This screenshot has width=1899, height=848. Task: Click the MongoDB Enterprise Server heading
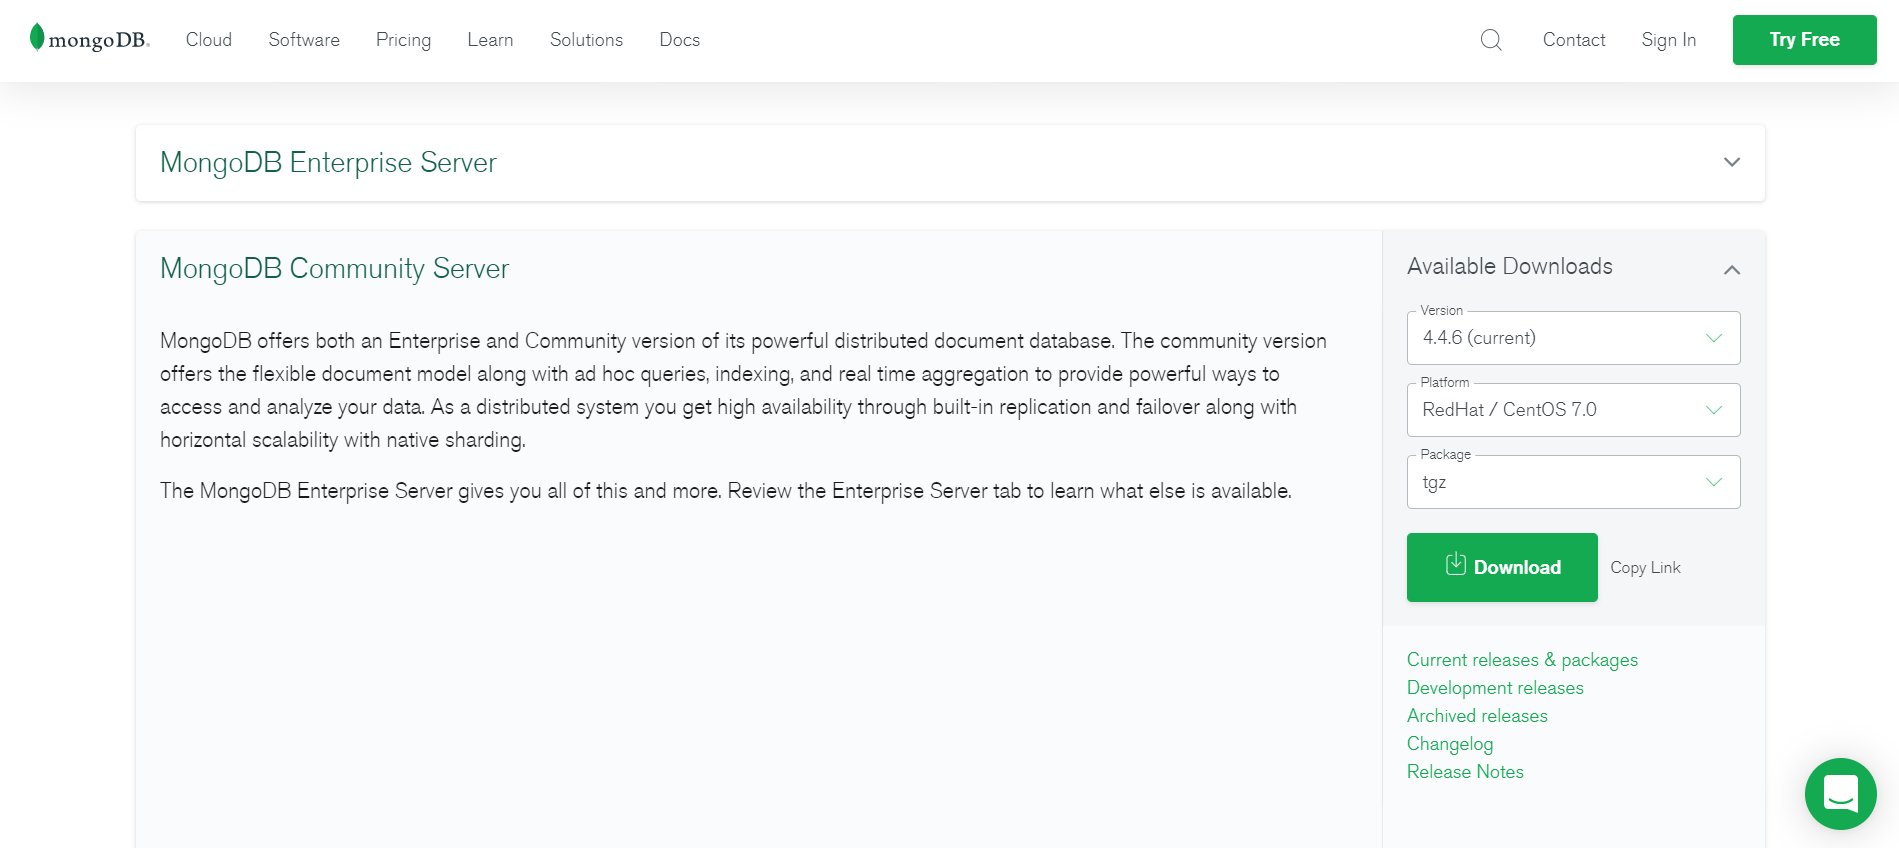pyautogui.click(x=328, y=162)
